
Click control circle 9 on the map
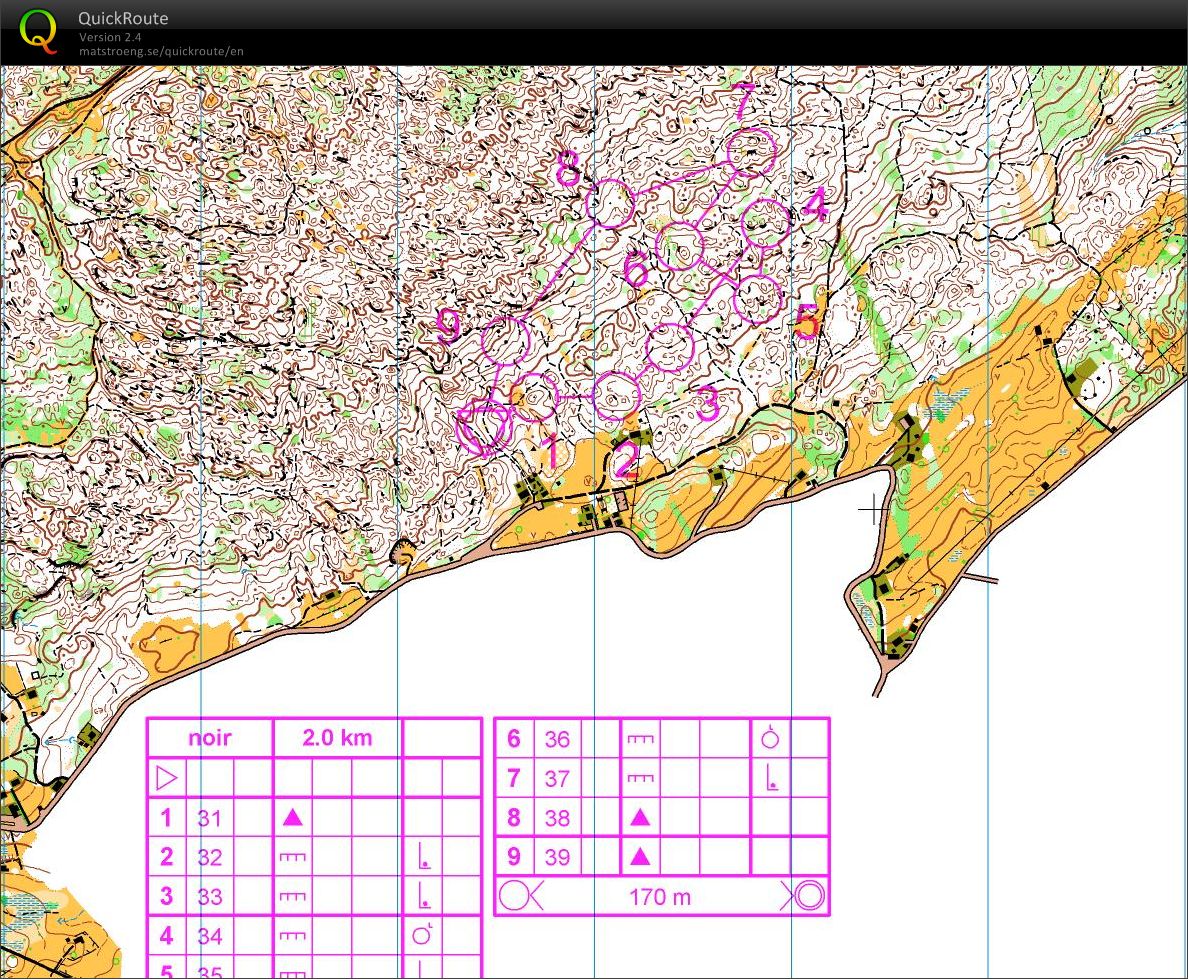504,340
